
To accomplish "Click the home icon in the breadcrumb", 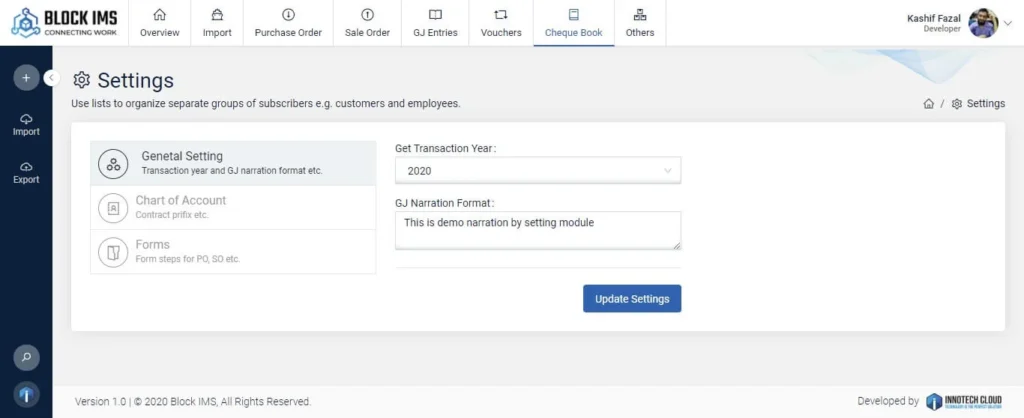I will point(928,104).
